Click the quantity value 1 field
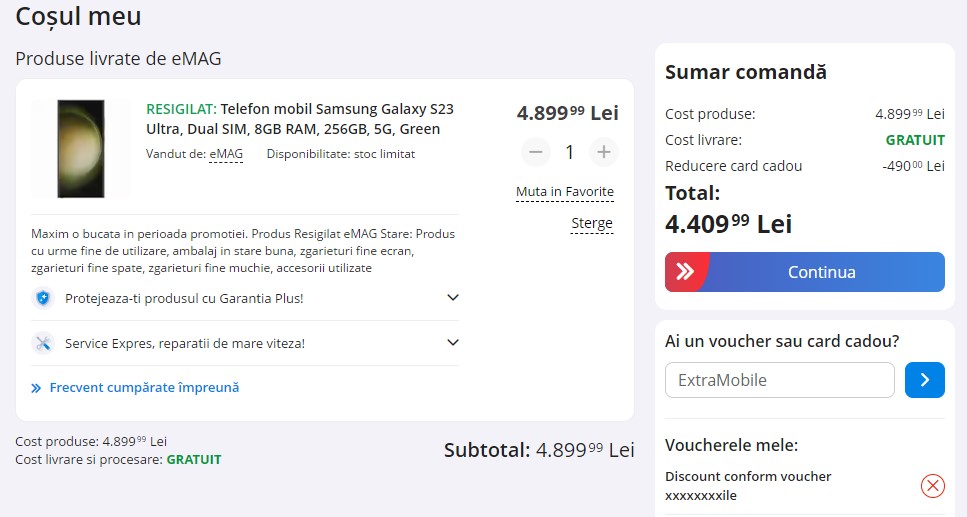The height and width of the screenshot is (517, 967). pyautogui.click(x=570, y=152)
